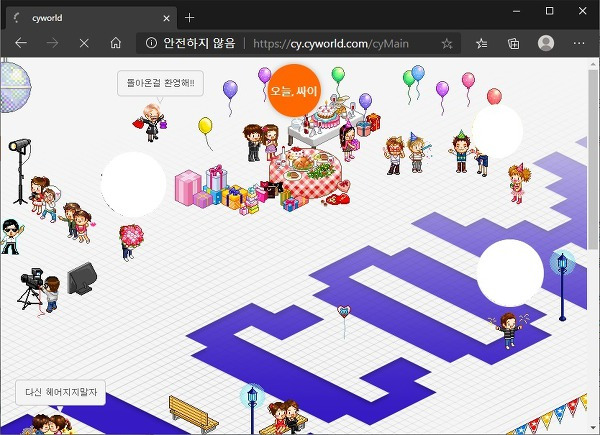Click the character holding a flower bouquet
The width and height of the screenshot is (600, 435).
click(x=130, y=243)
